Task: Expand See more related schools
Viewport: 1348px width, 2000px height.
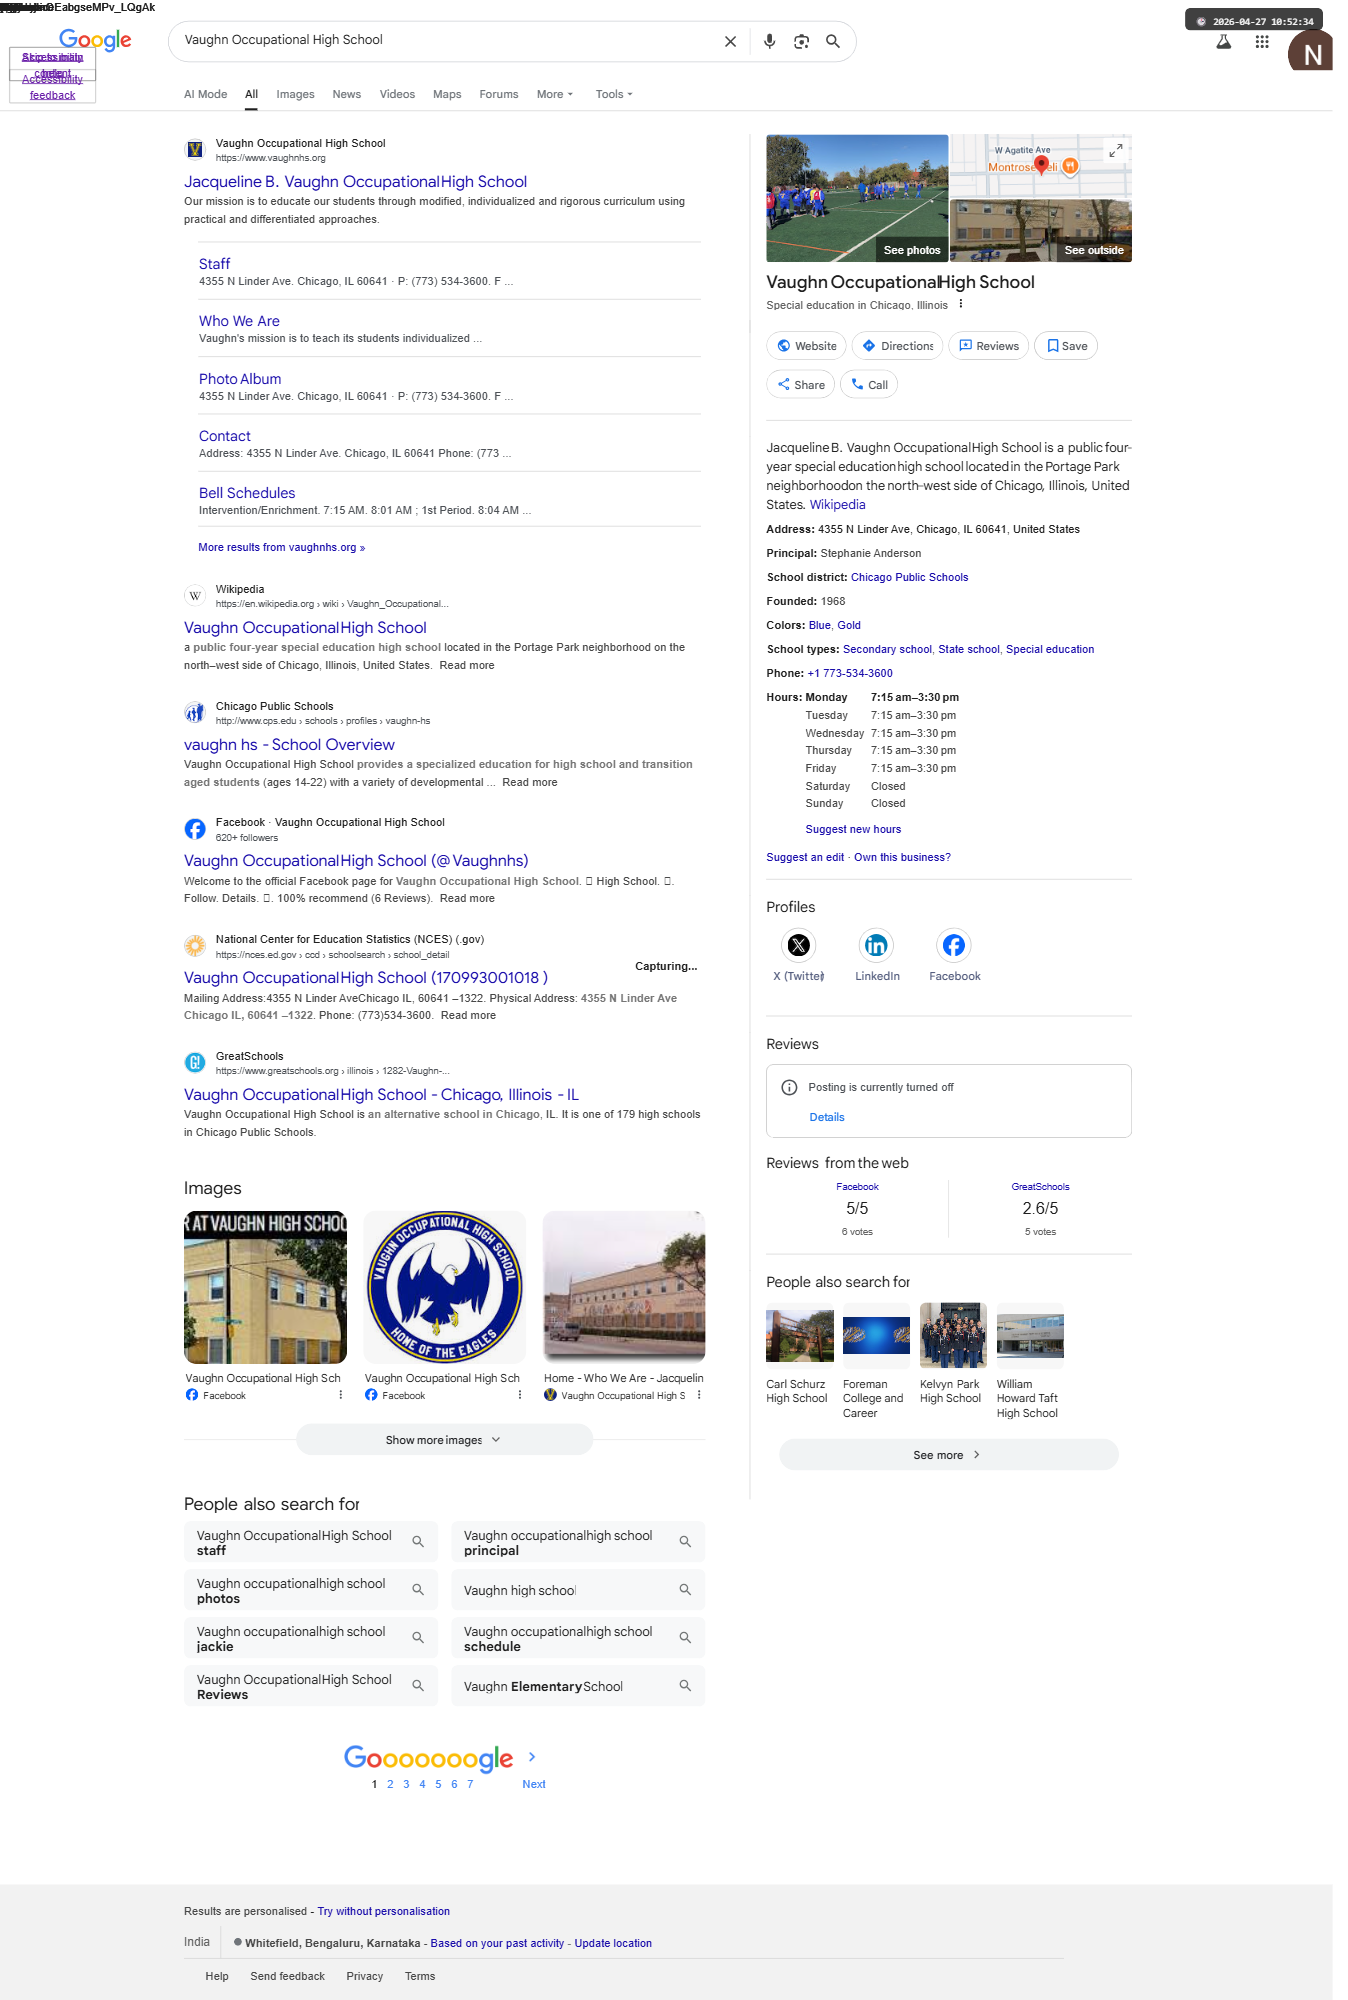Action: (x=948, y=1455)
